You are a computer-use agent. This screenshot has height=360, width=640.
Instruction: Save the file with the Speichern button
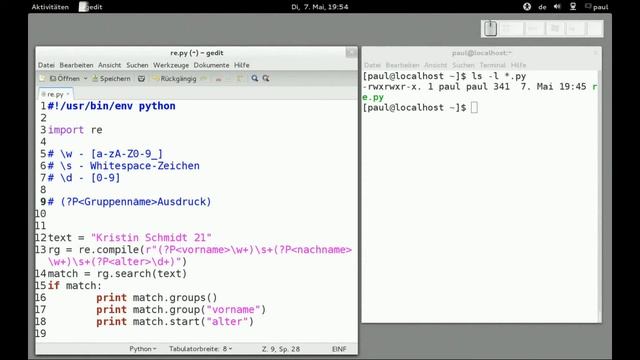click(111, 78)
